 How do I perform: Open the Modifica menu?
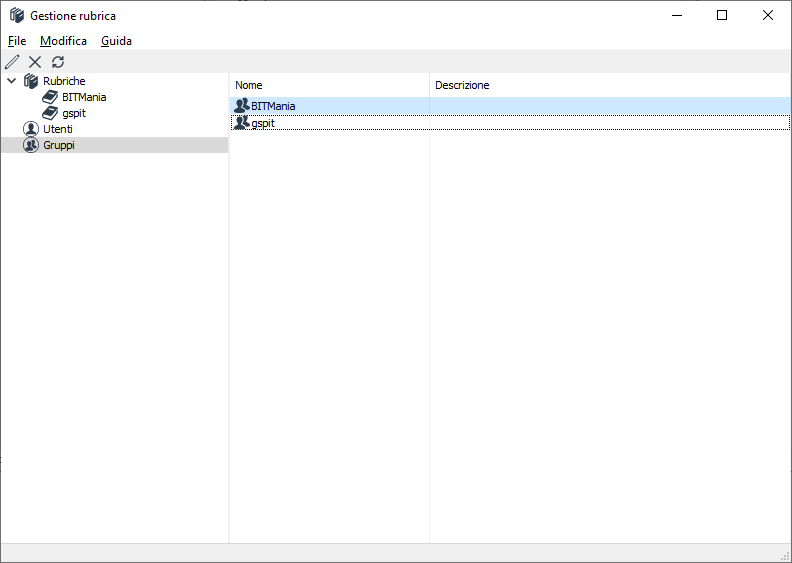click(x=63, y=41)
